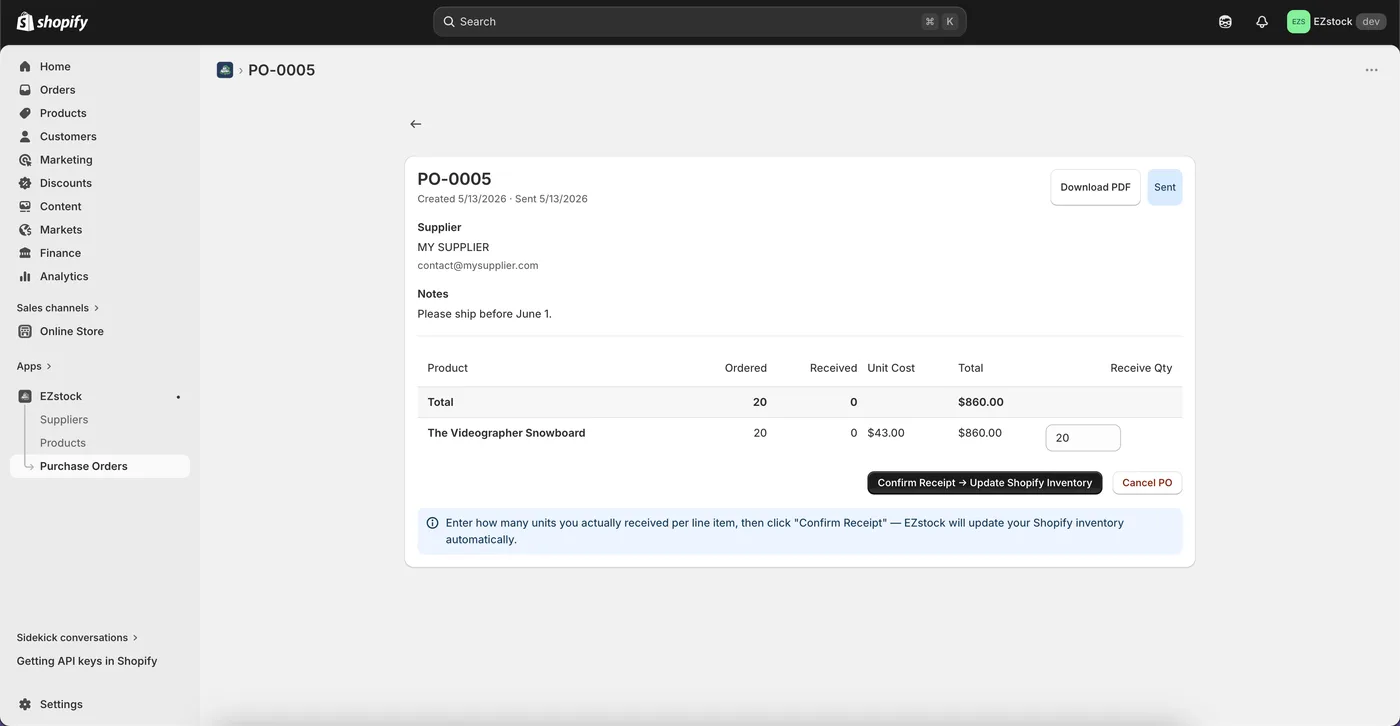
Task: Open Suppliers under EZstock
Action: coord(64,420)
